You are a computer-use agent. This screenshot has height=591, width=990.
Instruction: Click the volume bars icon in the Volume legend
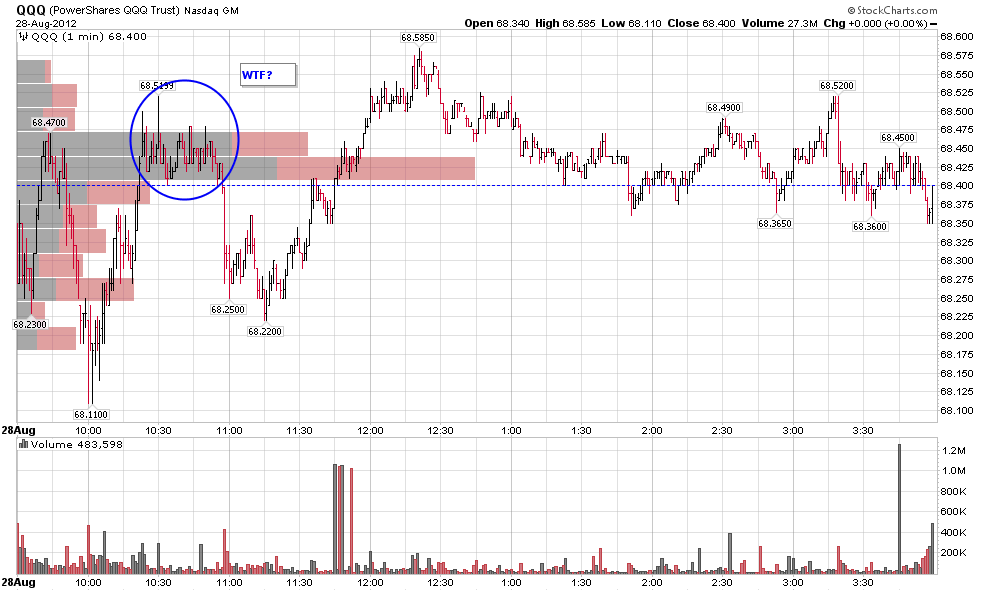click(x=23, y=444)
